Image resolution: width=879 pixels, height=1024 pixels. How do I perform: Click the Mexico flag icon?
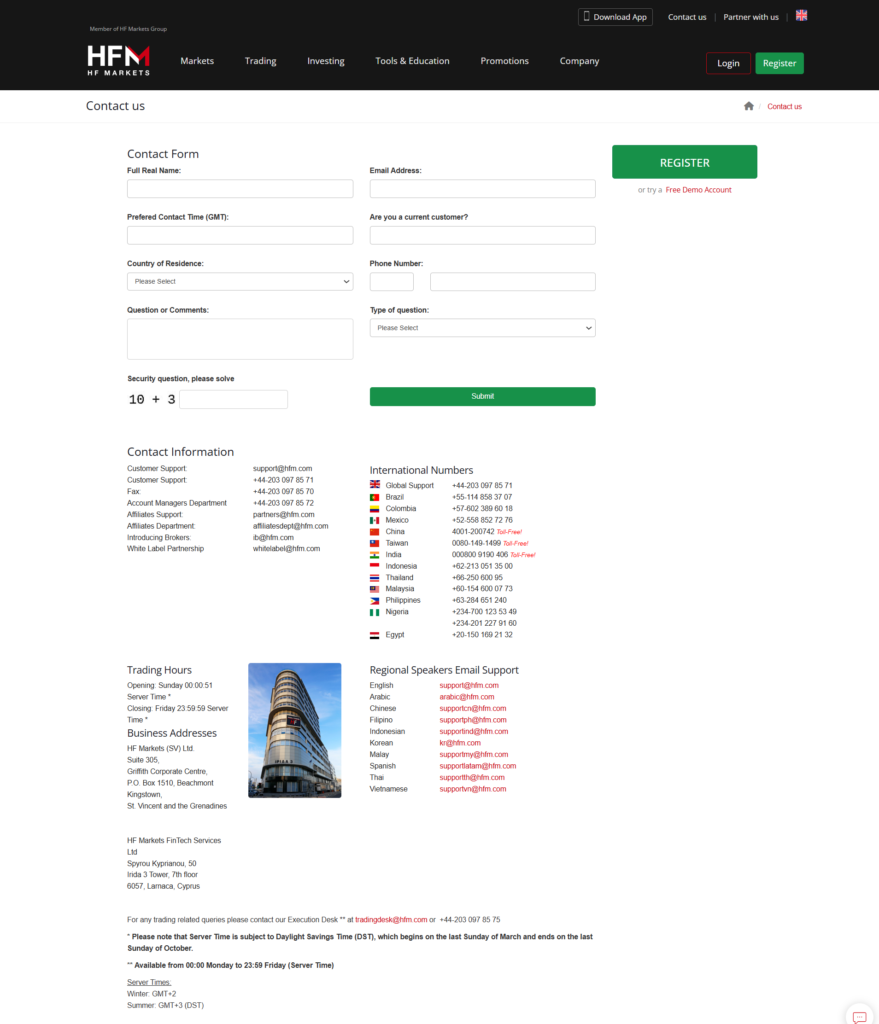[x=375, y=520]
